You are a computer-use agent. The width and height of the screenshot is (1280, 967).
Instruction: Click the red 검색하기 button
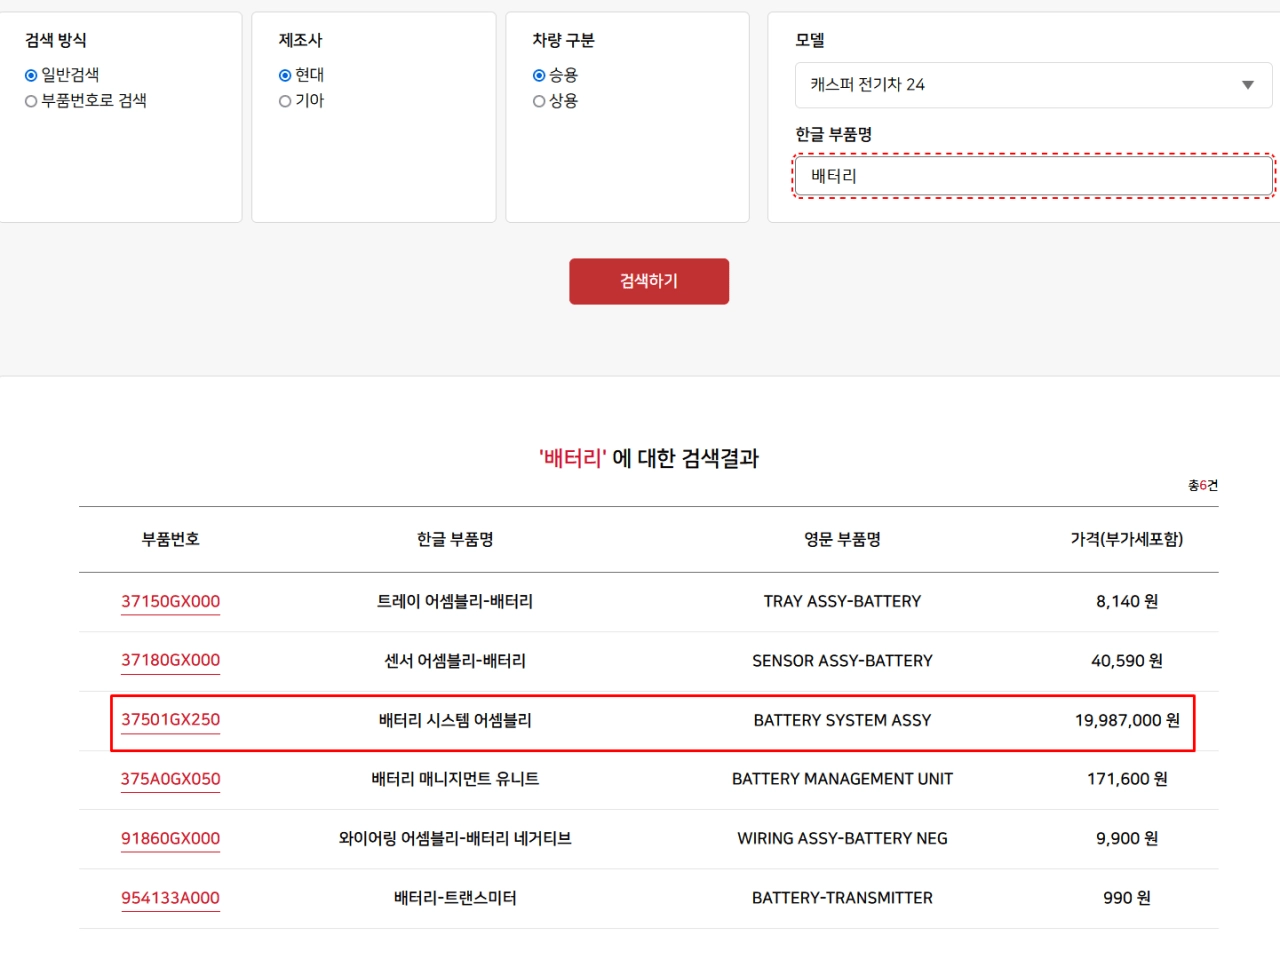(x=649, y=281)
